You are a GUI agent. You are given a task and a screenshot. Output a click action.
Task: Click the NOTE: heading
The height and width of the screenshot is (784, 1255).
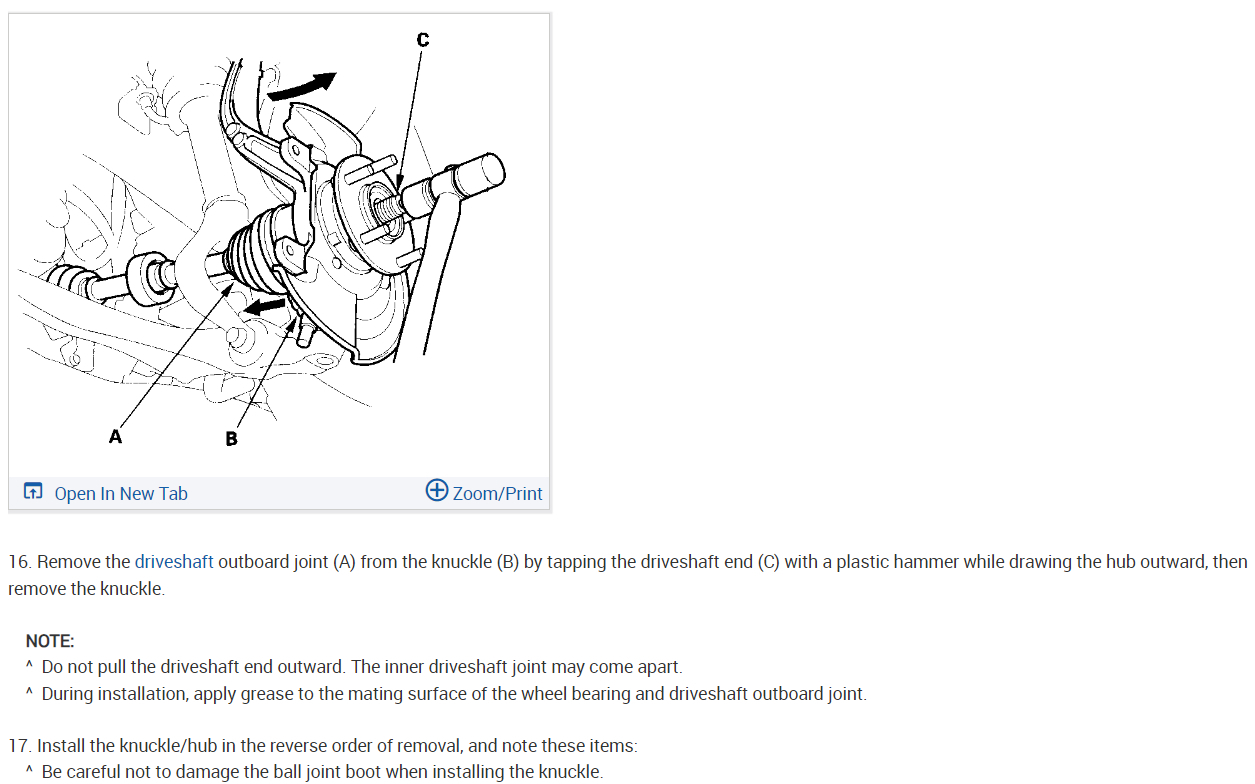tap(50, 641)
